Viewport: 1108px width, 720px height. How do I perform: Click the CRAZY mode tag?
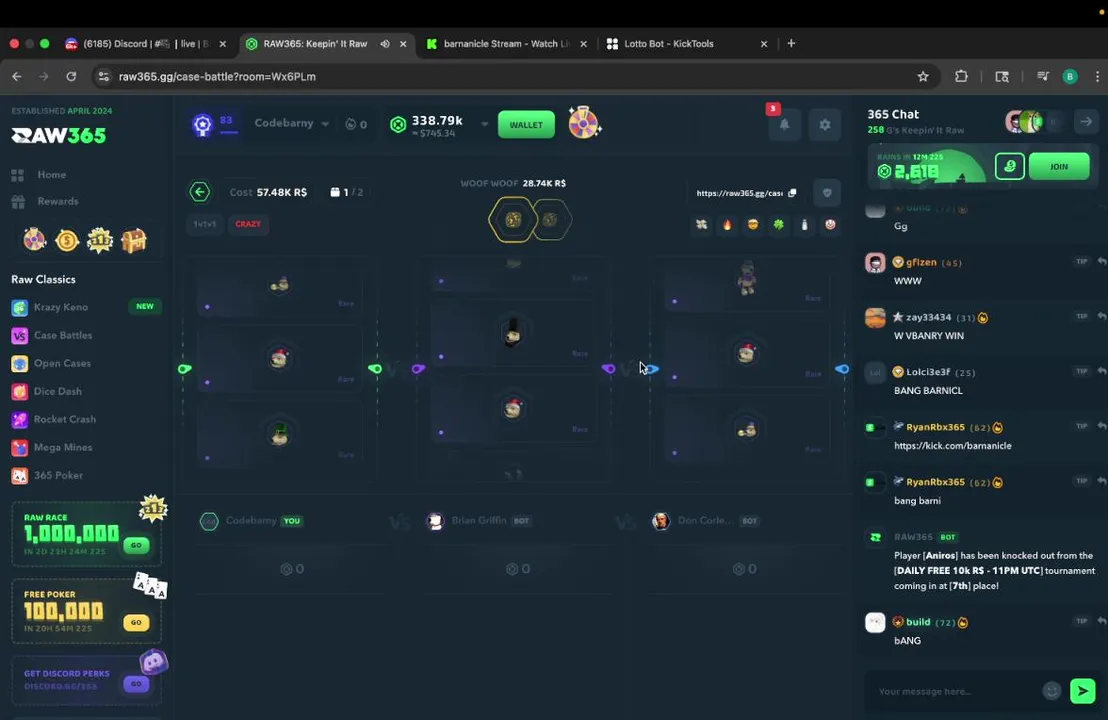[x=248, y=224]
